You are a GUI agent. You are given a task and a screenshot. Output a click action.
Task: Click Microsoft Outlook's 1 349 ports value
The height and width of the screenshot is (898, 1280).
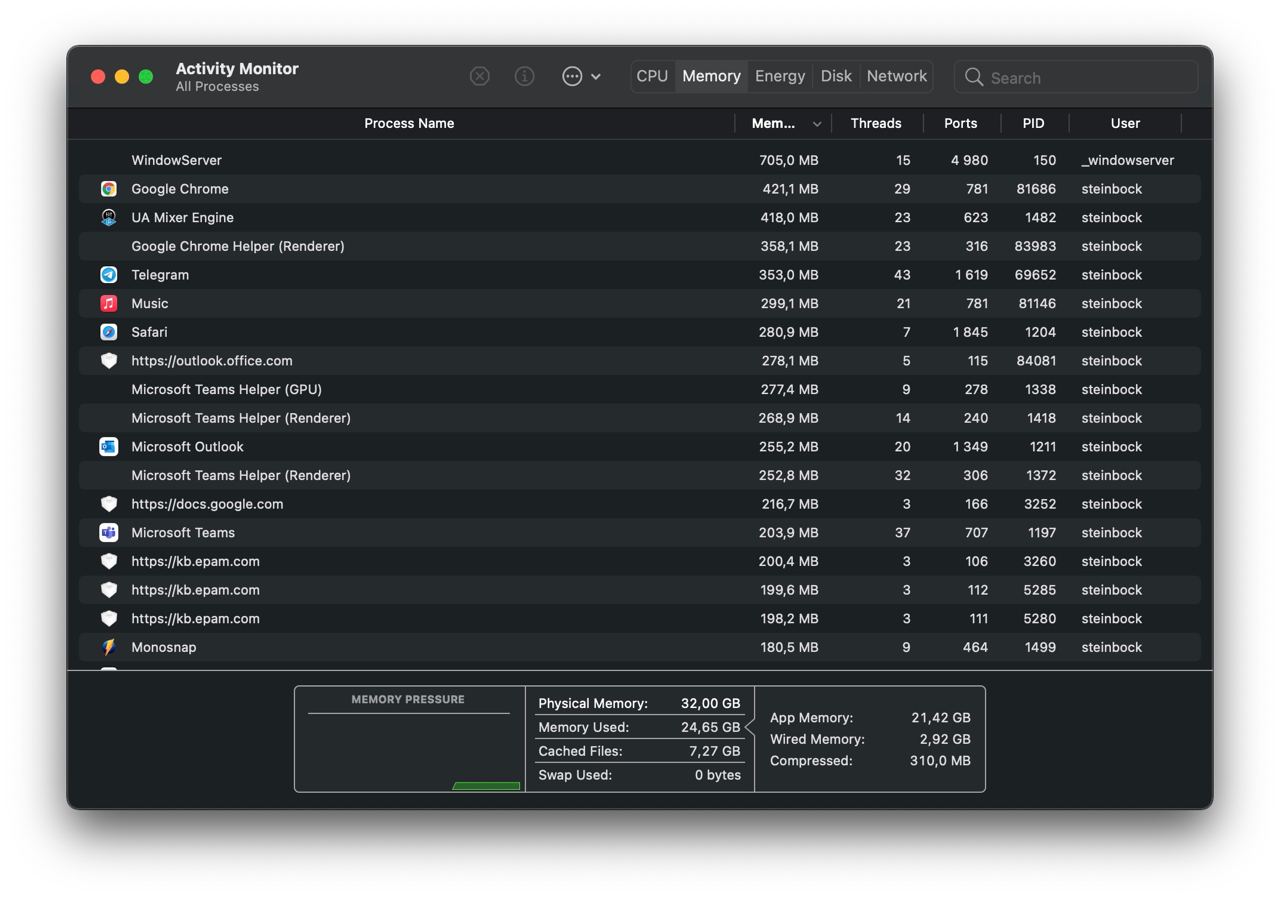[970, 447]
